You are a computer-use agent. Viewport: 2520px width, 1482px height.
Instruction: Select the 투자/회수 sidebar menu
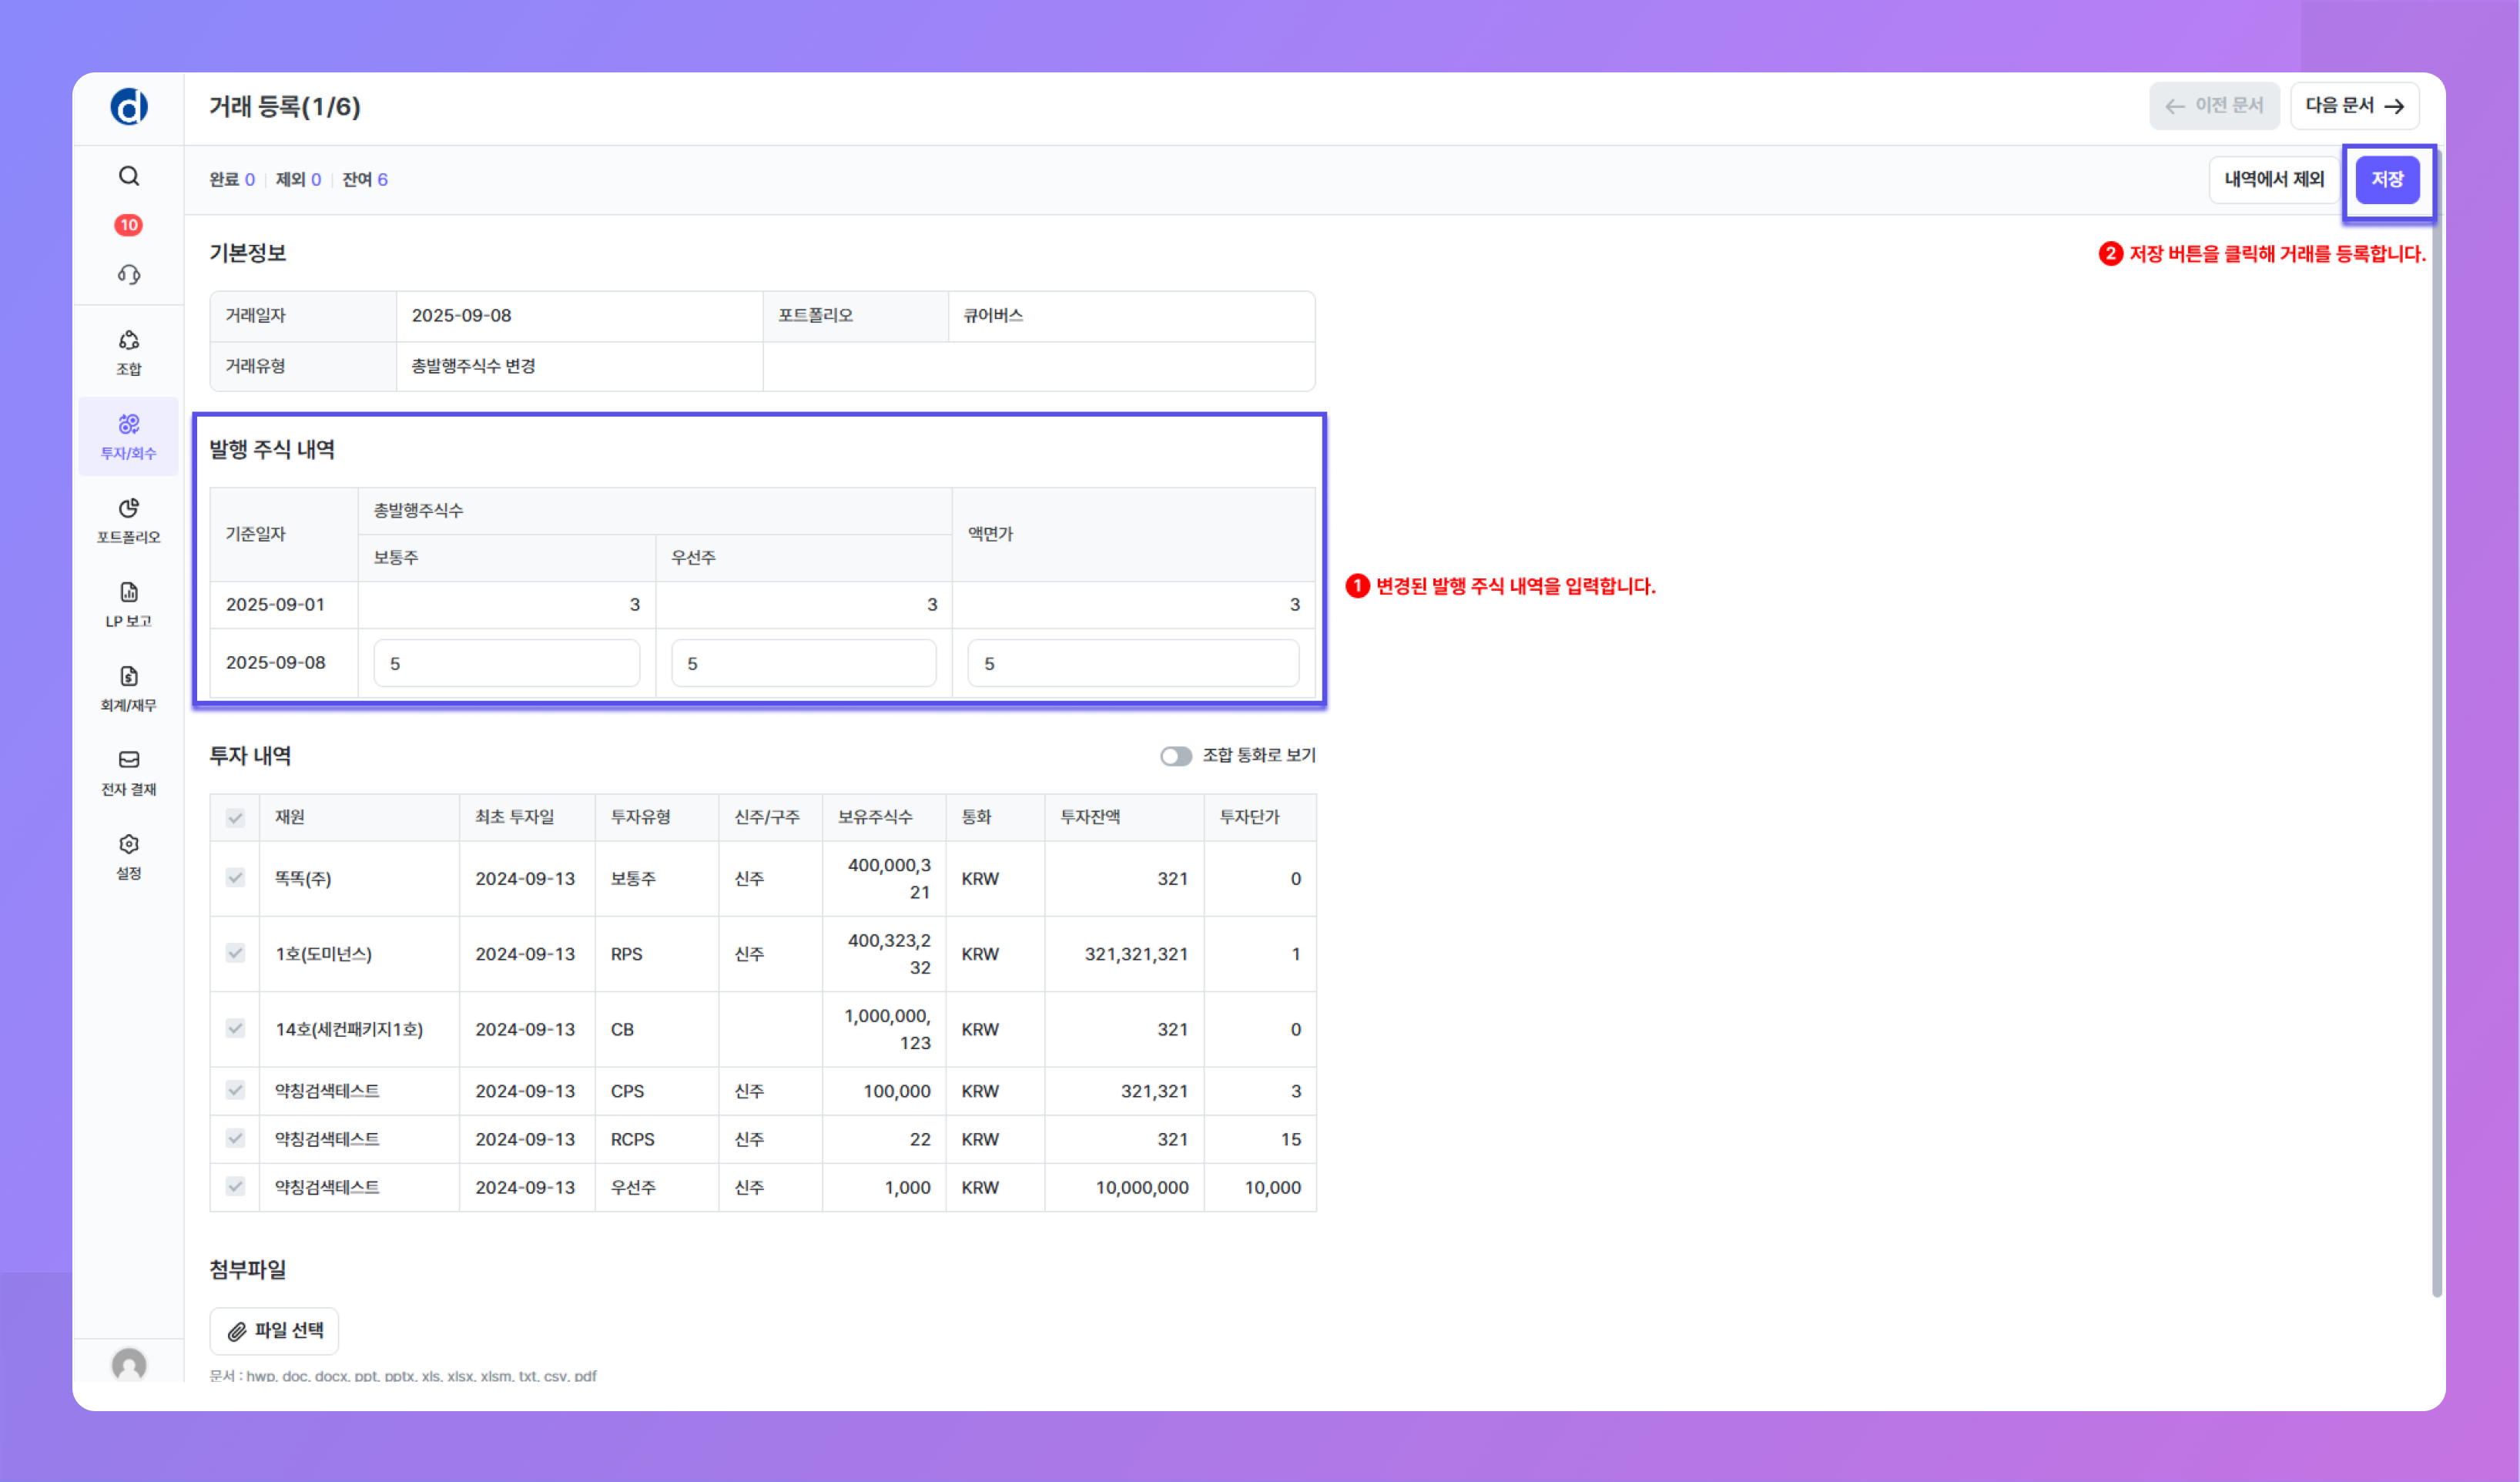coord(129,437)
